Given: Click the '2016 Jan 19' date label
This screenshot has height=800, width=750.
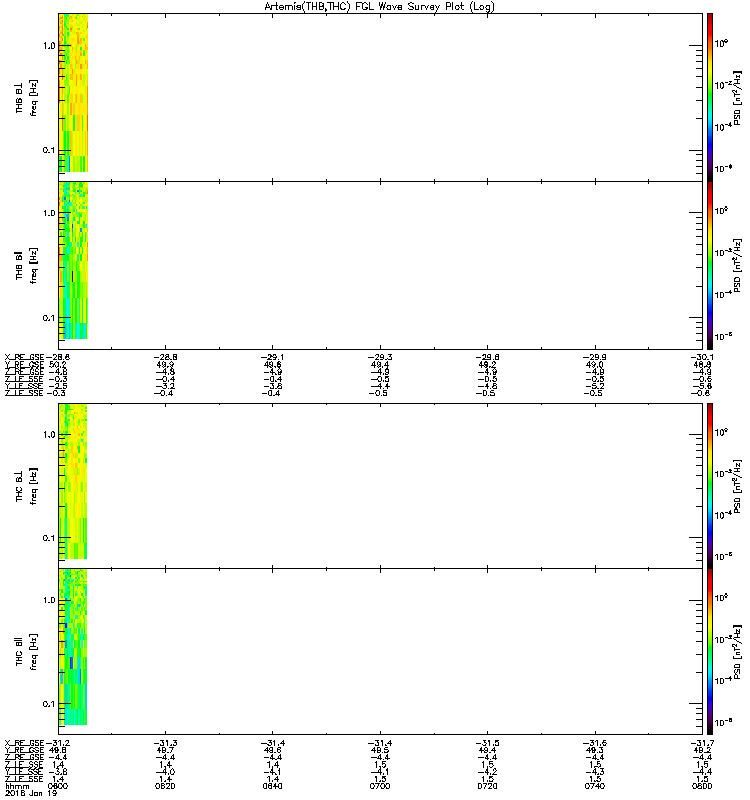Looking at the screenshot, I should pyautogui.click(x=31, y=793).
